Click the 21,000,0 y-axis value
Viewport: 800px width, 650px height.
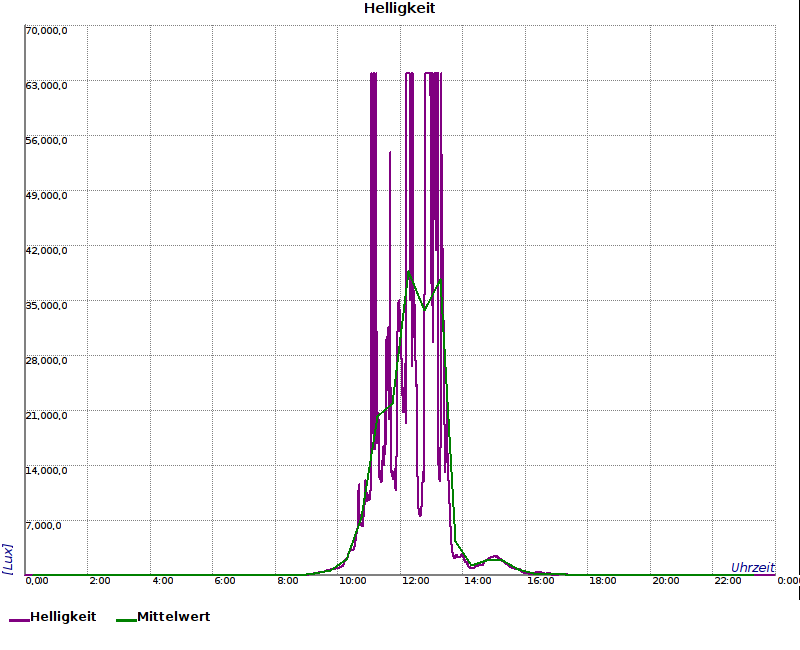pos(46,415)
